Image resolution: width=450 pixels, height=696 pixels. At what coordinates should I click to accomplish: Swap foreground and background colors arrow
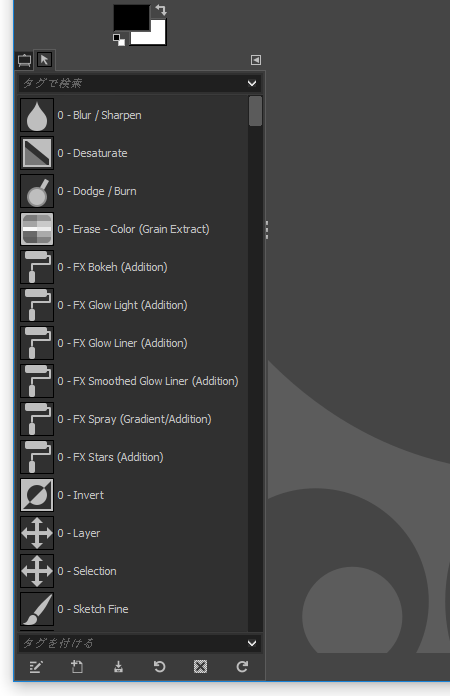point(161,10)
